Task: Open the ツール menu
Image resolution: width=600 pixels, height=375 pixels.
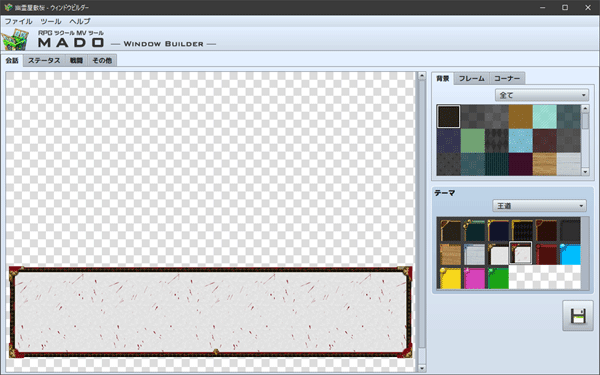Action: (x=51, y=21)
